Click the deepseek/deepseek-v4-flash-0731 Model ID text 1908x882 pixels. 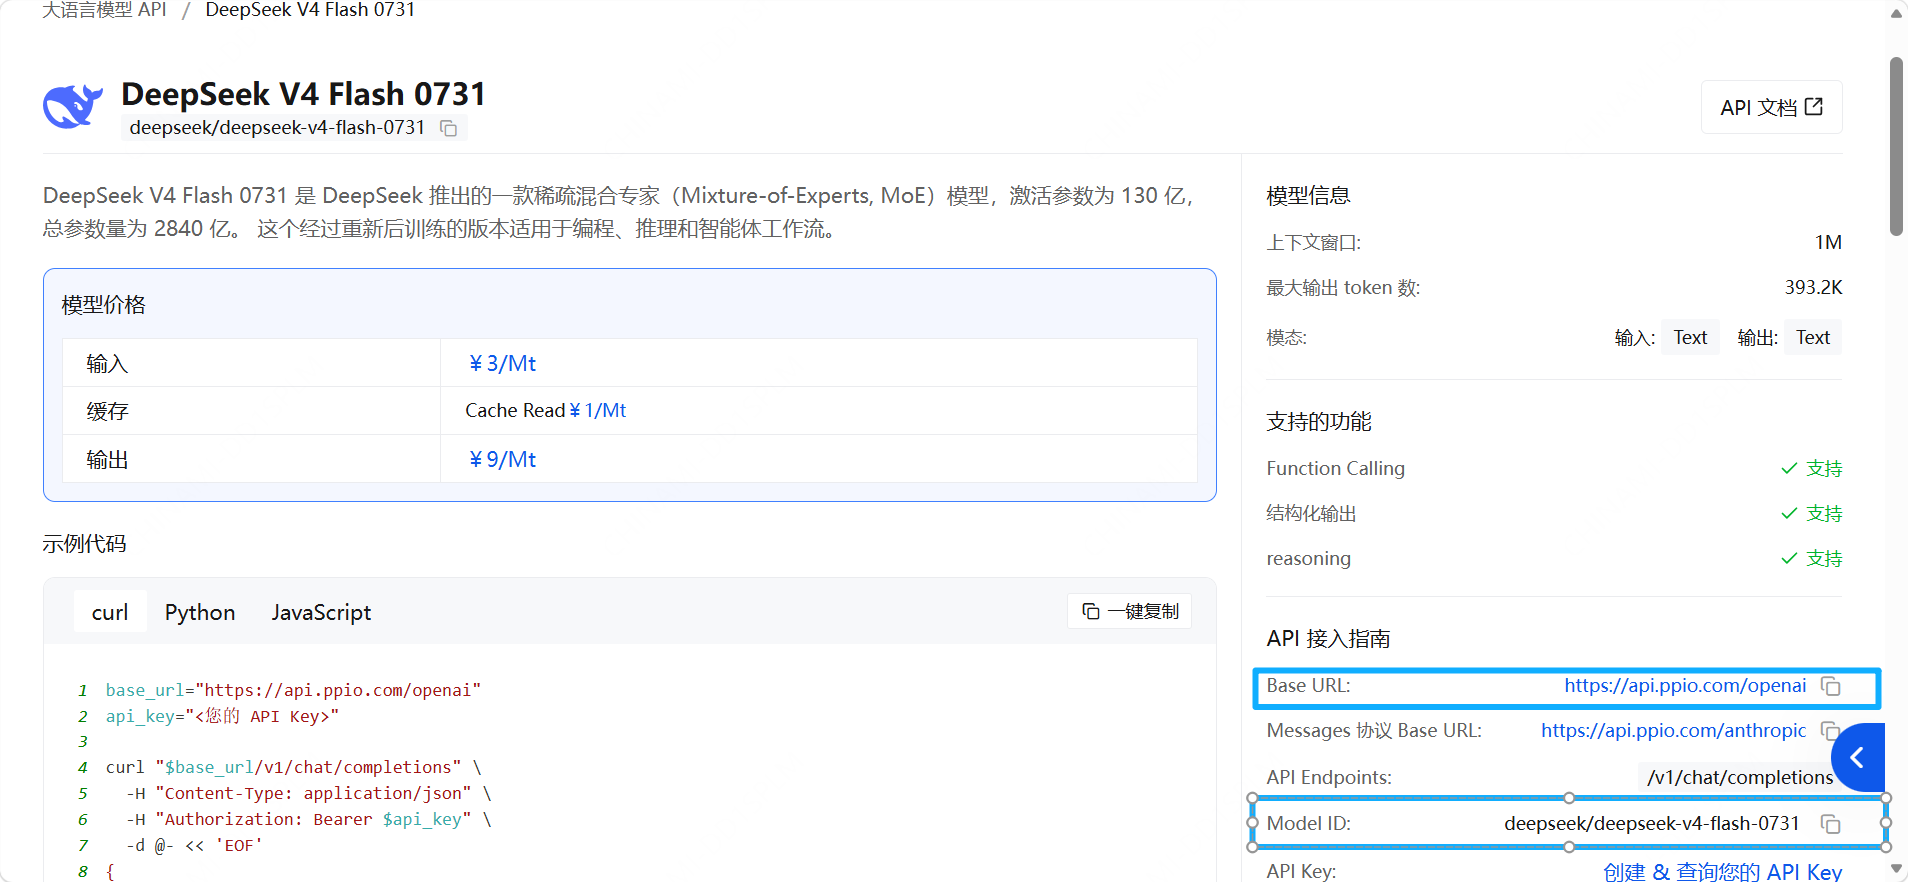point(1651,824)
